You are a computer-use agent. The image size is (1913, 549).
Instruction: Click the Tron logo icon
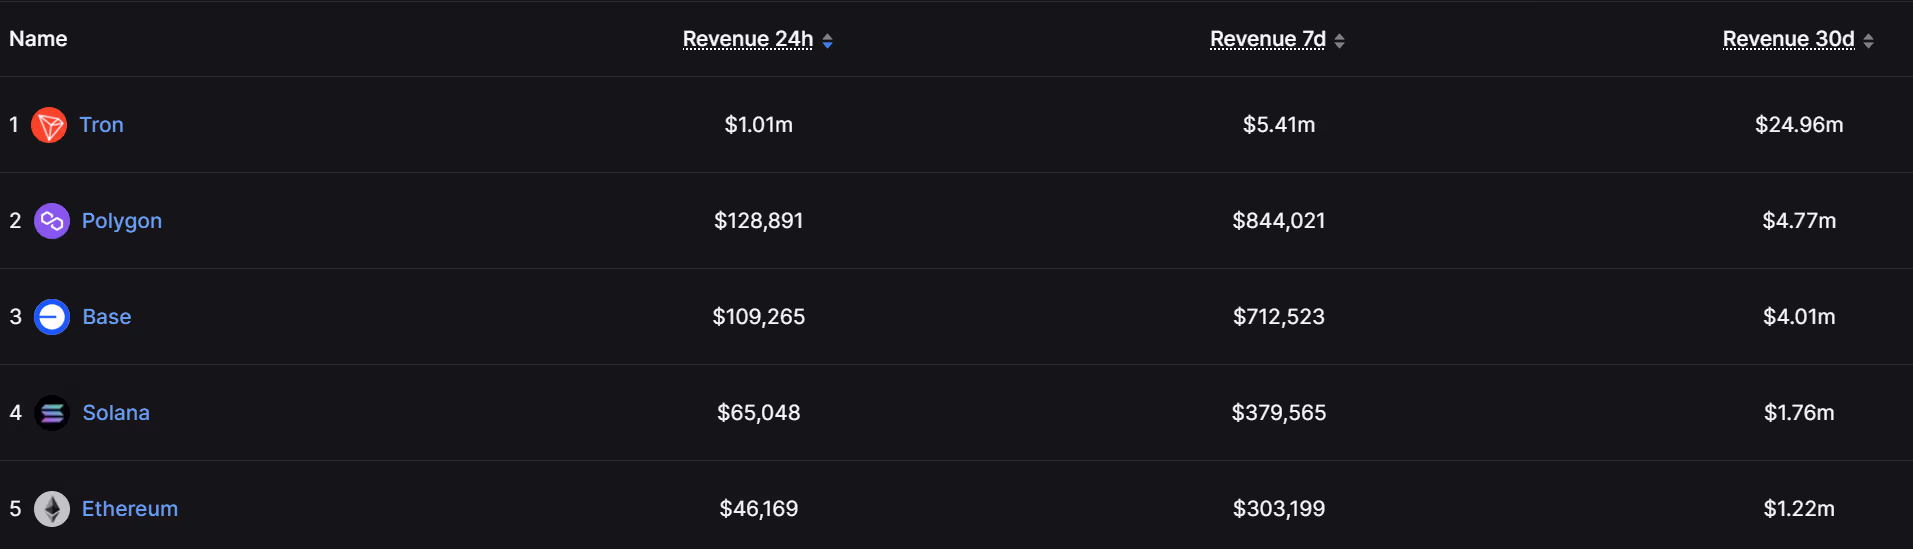tap(49, 125)
